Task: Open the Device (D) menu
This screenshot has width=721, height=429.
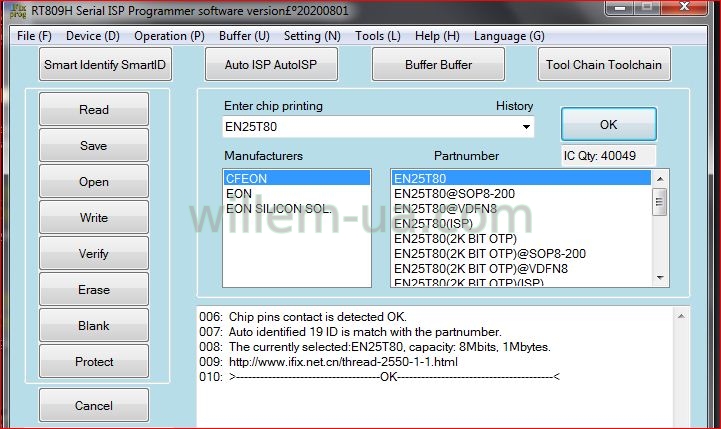Action: coord(92,36)
